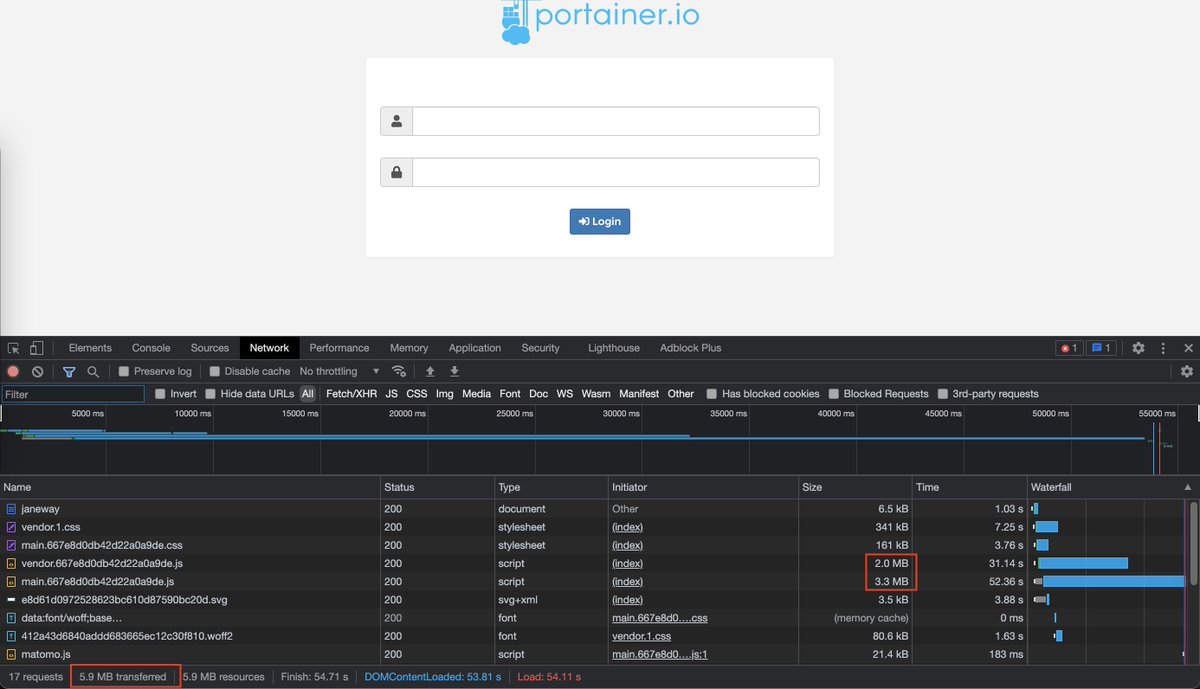The width and height of the screenshot is (1200, 689).
Task: Click the janeway document file icon
Action: click(11, 509)
